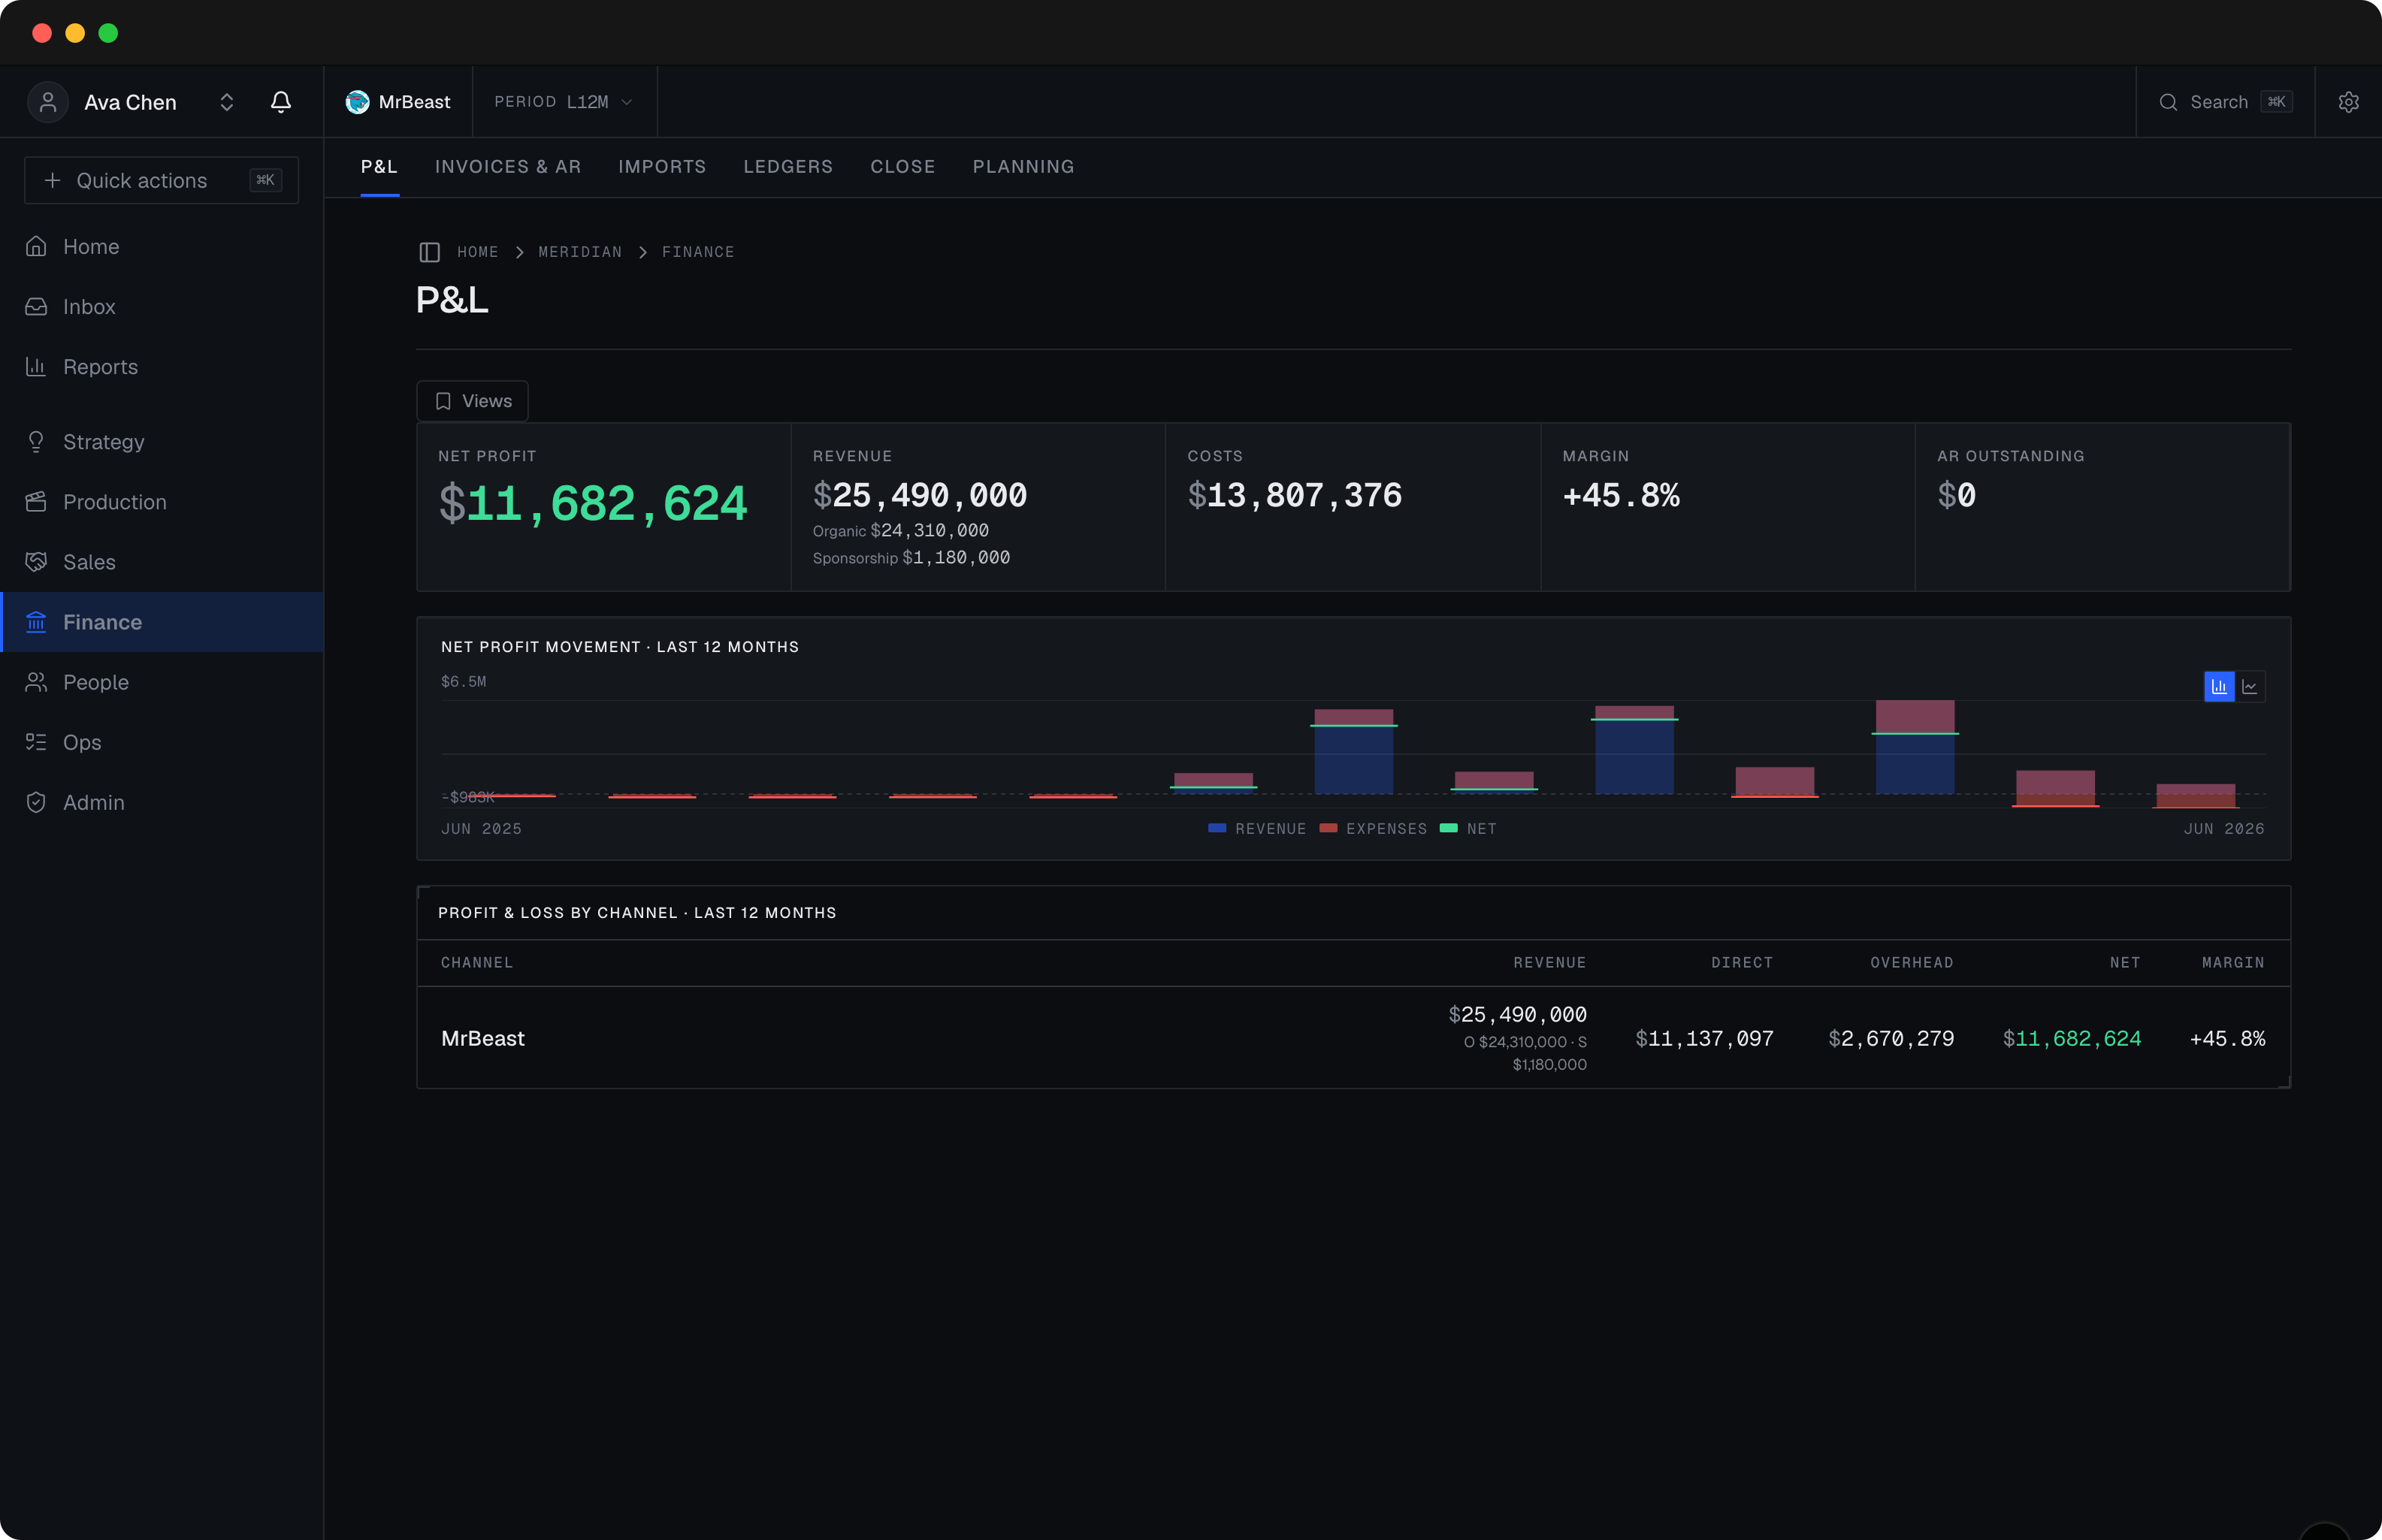
Task: Click the DIRECT column header
Action: (x=1742, y=962)
